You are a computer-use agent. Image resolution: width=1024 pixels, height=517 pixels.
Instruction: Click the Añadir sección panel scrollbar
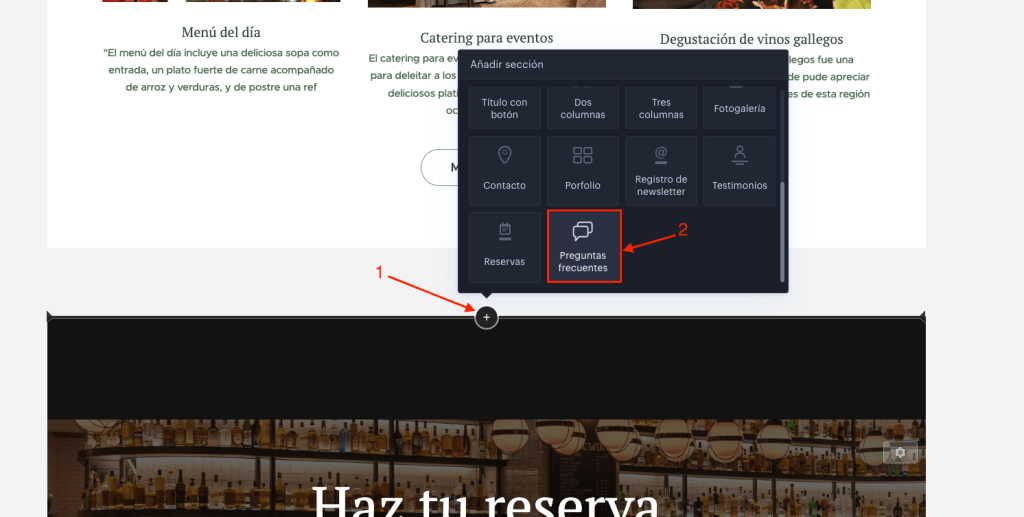pyautogui.click(x=782, y=232)
